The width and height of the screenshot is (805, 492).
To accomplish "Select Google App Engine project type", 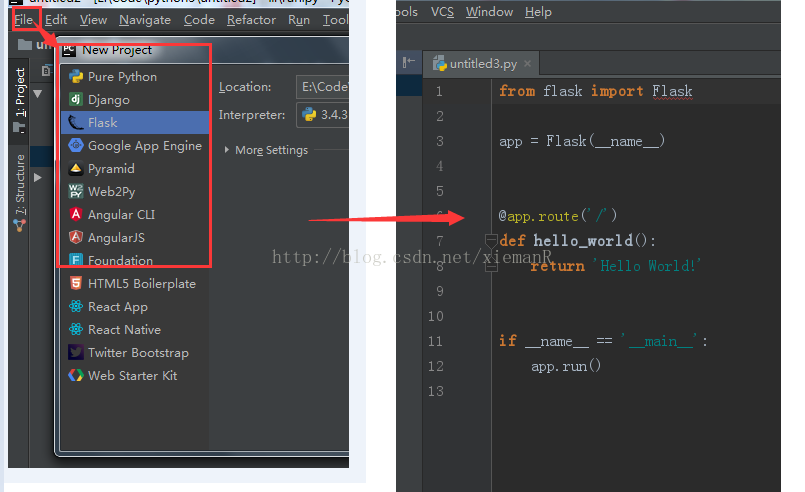I will coord(135,145).
